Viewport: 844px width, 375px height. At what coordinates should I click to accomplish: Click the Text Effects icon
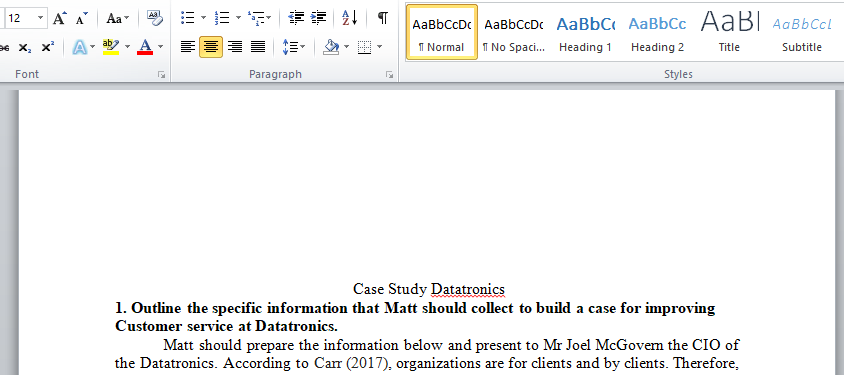(x=80, y=47)
